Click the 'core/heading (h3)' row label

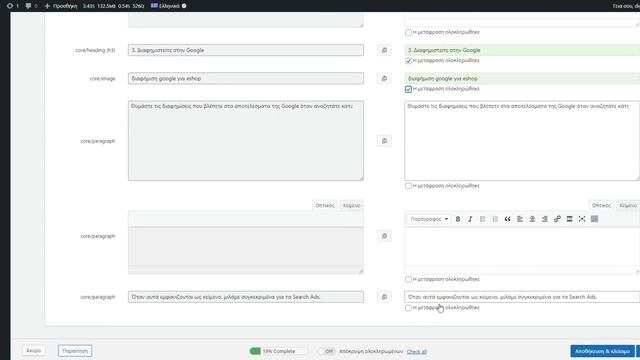point(95,50)
